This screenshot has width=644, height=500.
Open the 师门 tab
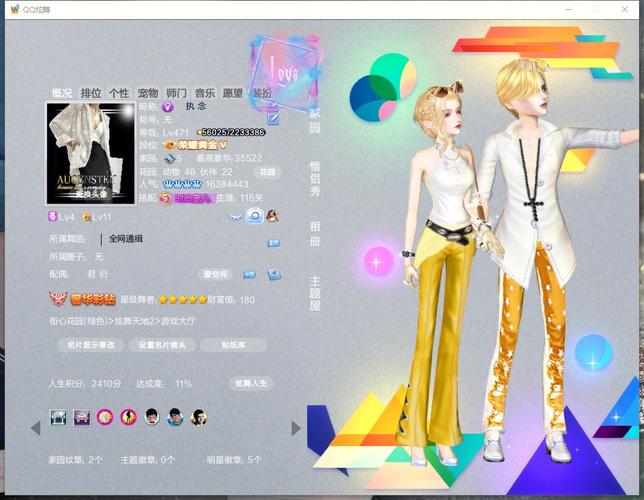pos(176,93)
